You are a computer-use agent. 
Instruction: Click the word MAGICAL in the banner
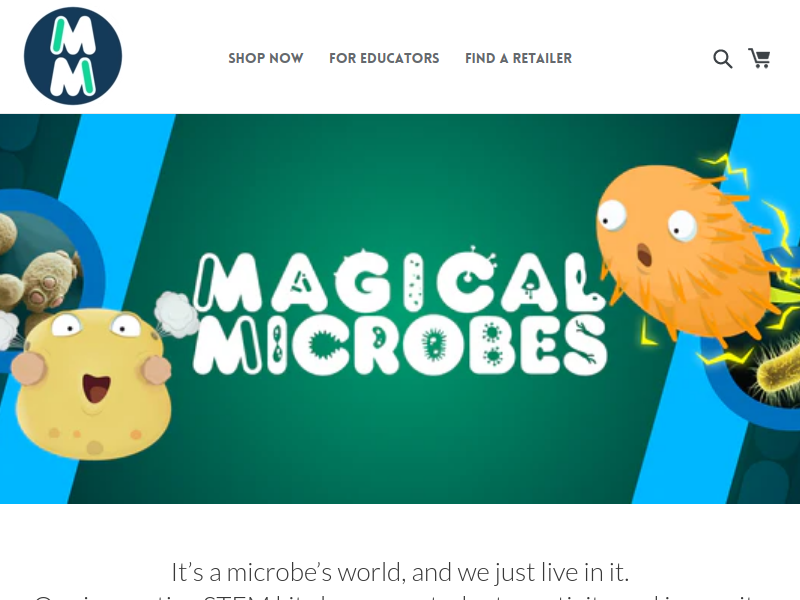point(399,281)
